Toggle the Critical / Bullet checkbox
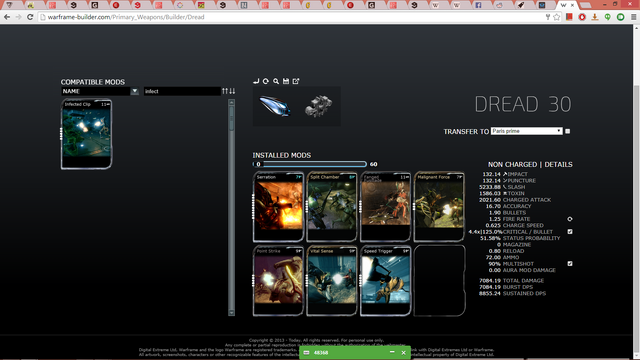 point(570,232)
